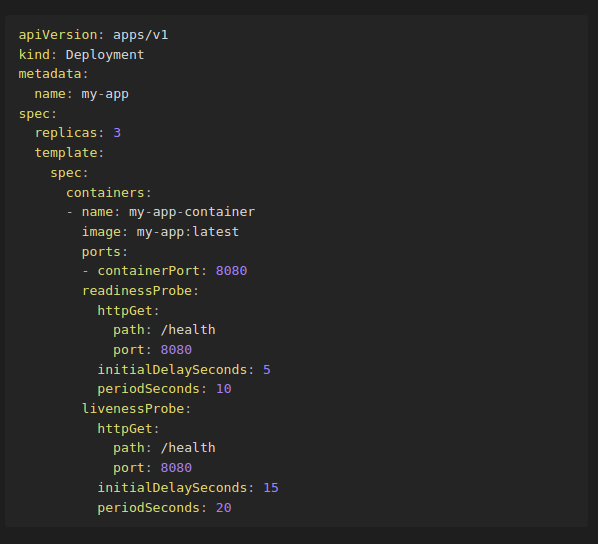
Task: Click the 'replicas: 3' line
Action: 78,133
